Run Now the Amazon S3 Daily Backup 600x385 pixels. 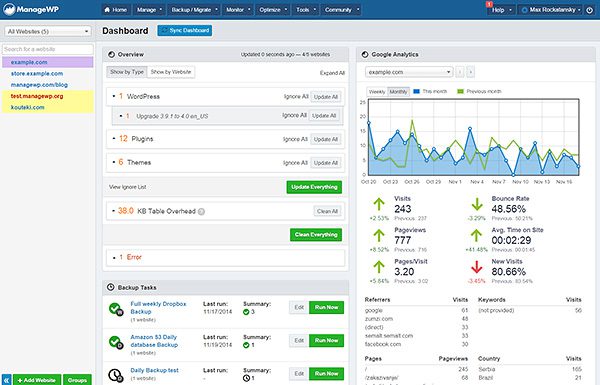[326, 341]
